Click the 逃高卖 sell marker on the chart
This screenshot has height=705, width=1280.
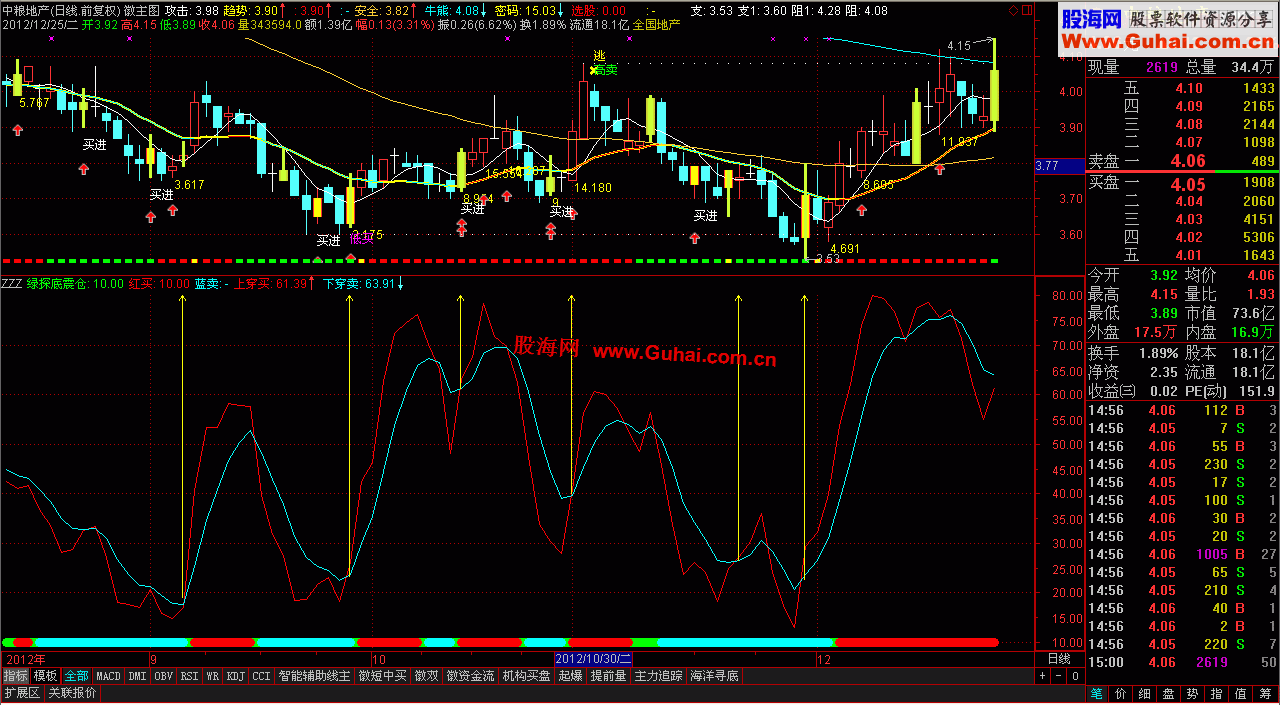coord(603,63)
